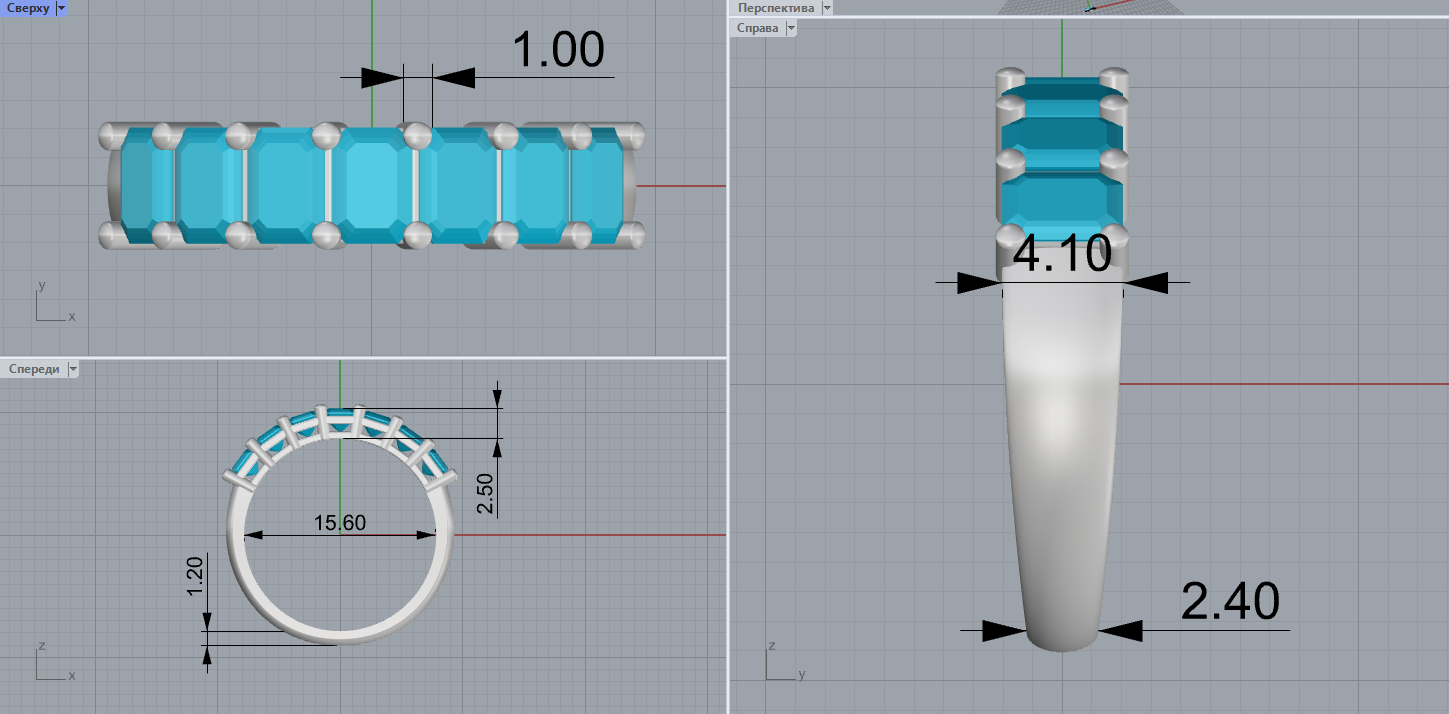
Task: Click the ZY axis icon in right view
Action: tap(783, 663)
